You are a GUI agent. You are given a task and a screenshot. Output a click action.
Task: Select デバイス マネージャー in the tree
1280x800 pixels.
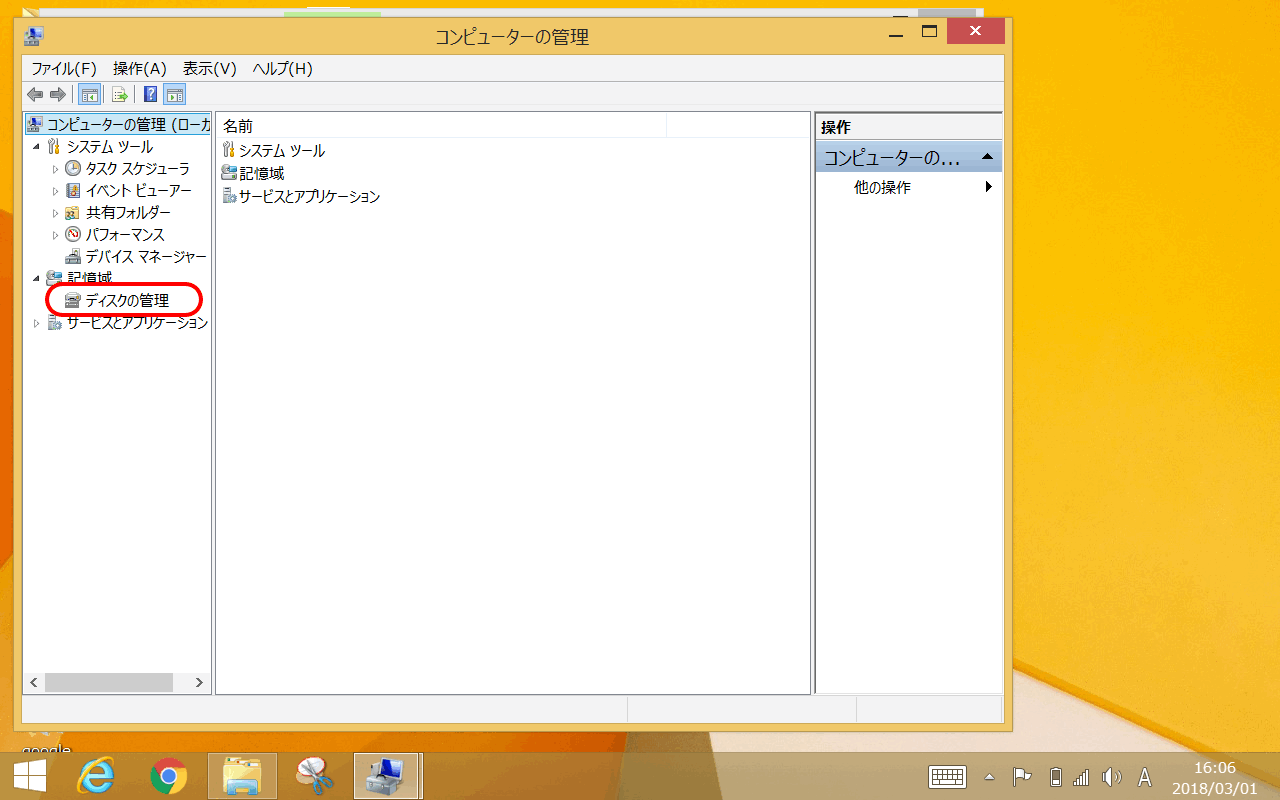pyautogui.click(x=145, y=256)
